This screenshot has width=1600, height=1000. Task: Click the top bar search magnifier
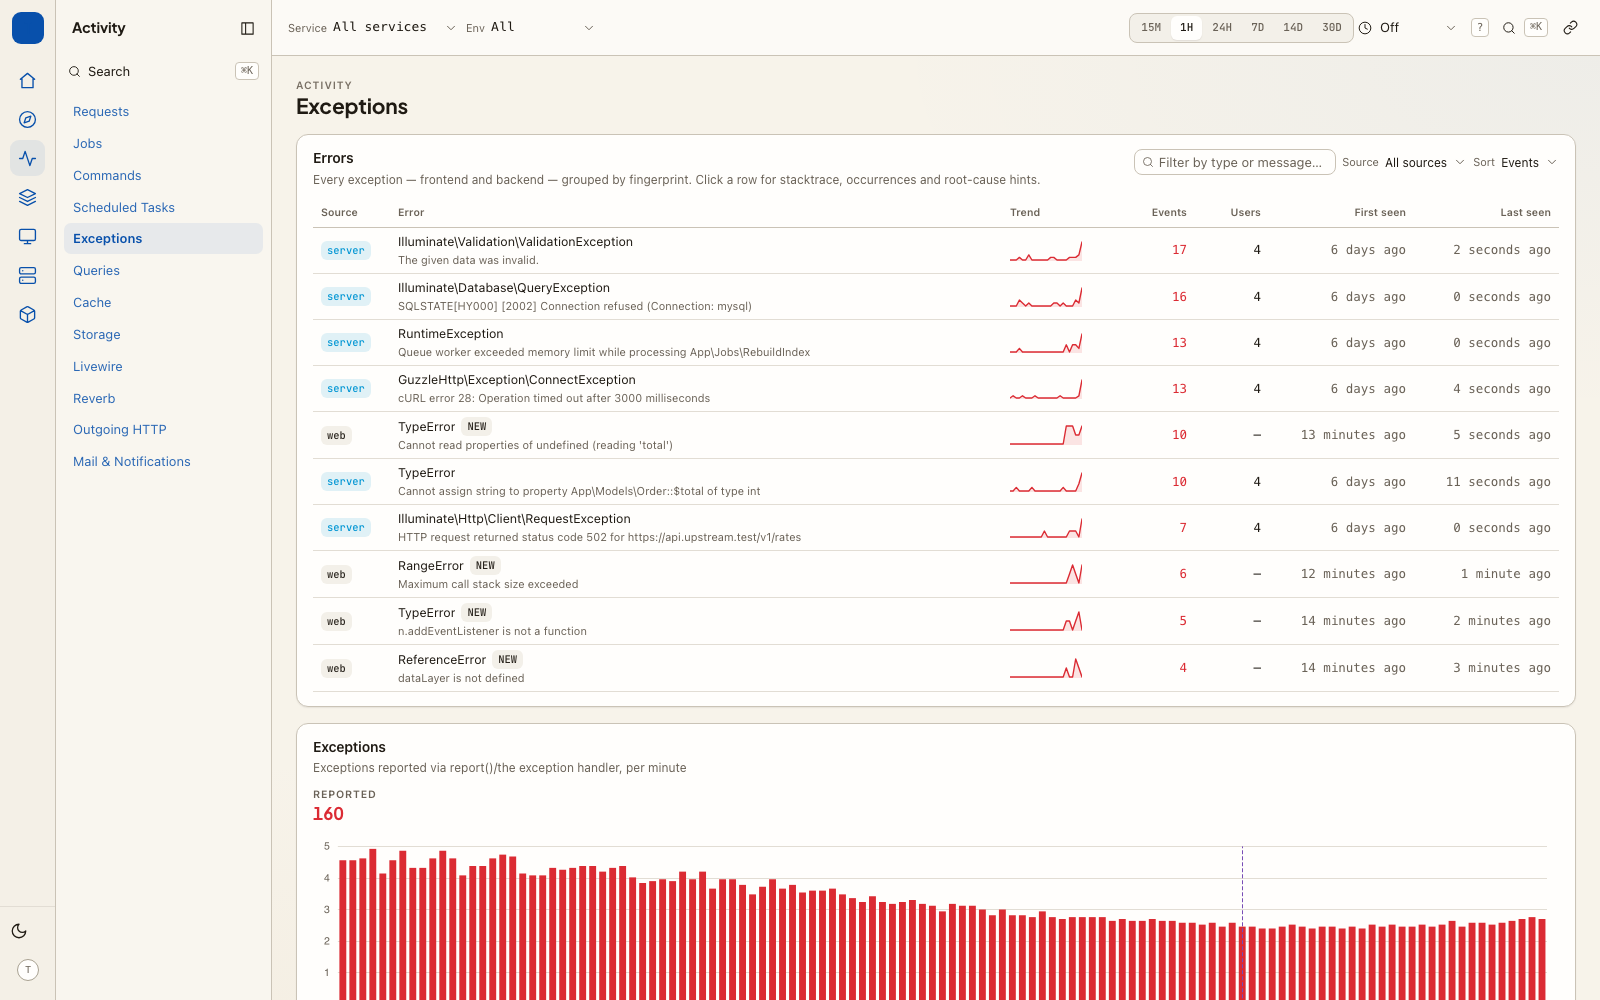click(1509, 28)
